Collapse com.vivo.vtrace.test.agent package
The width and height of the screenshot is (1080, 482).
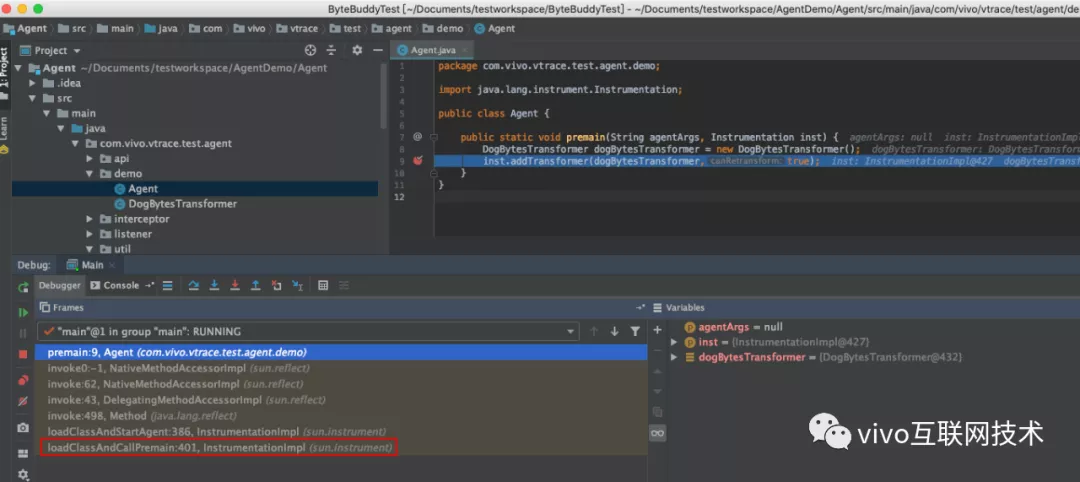75,144
